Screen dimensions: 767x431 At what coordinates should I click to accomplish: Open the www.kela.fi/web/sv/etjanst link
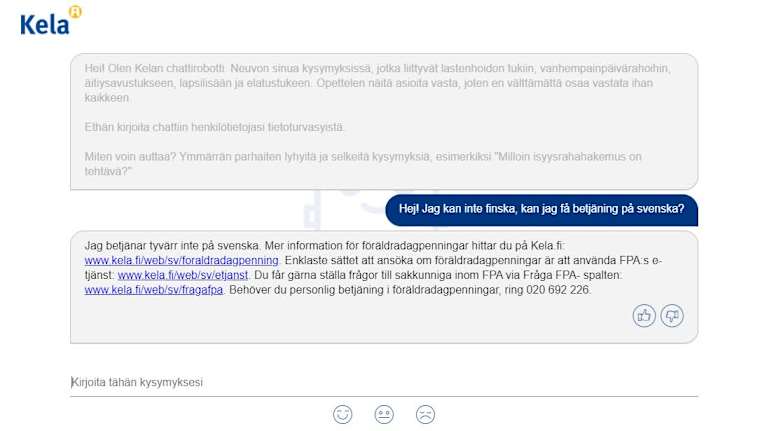[x=183, y=275]
